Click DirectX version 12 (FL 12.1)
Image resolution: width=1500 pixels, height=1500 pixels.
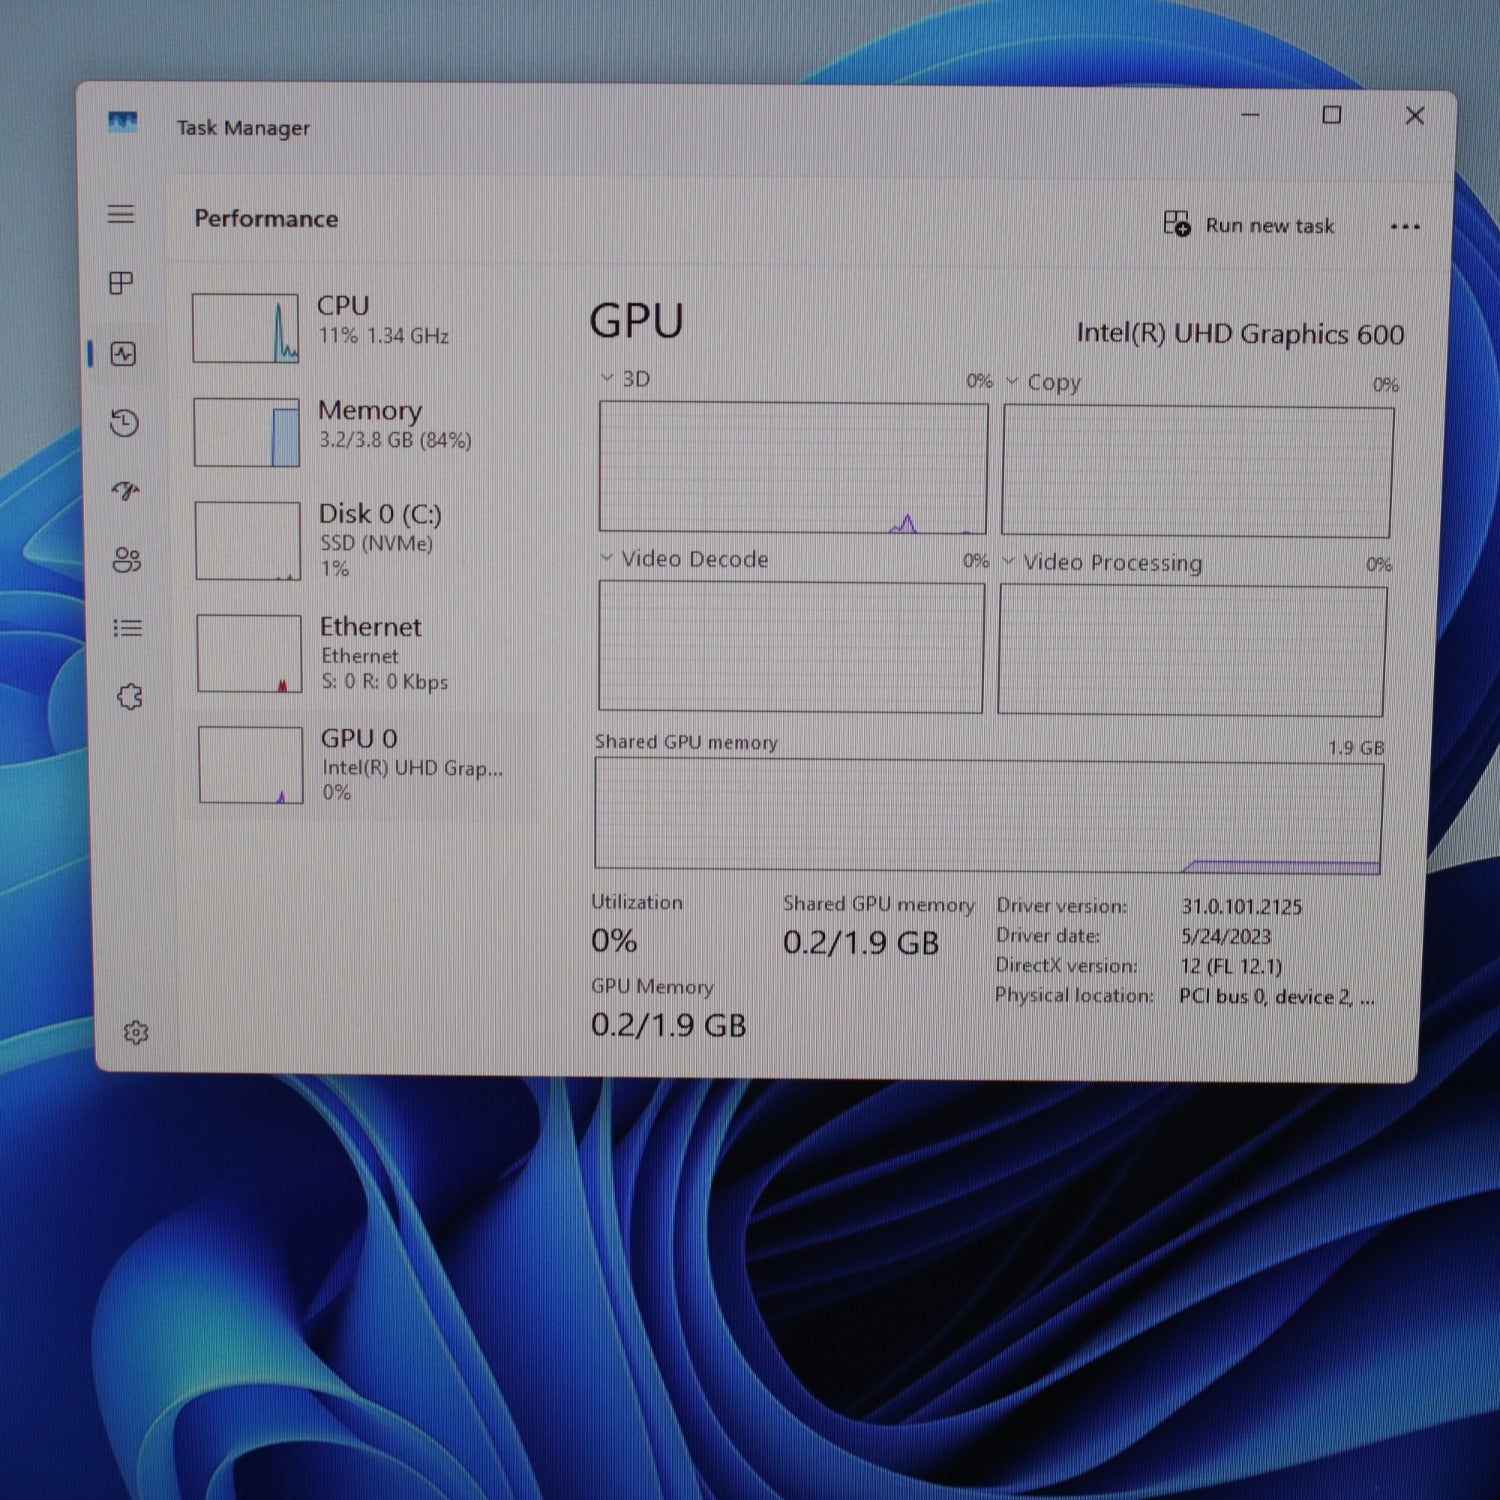pyautogui.click(x=1231, y=967)
